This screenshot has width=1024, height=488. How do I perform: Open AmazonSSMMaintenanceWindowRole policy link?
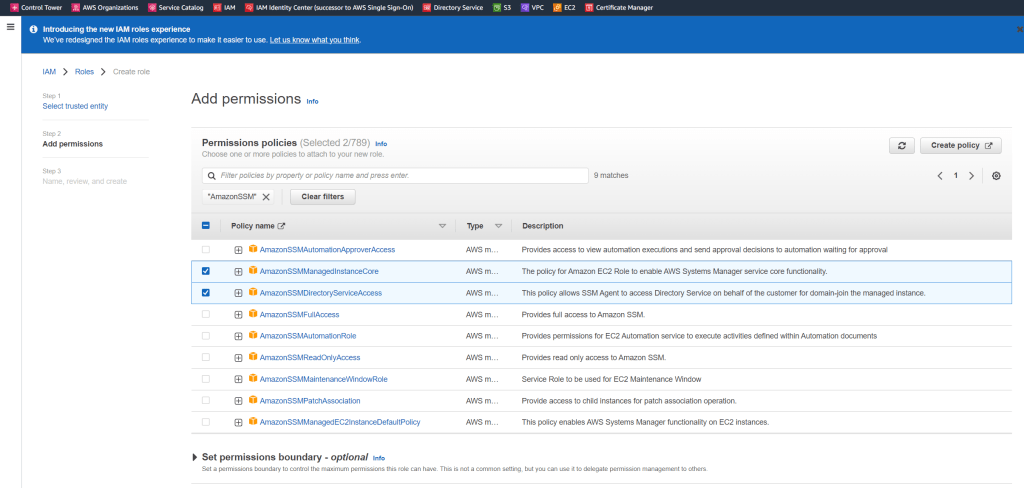point(323,379)
